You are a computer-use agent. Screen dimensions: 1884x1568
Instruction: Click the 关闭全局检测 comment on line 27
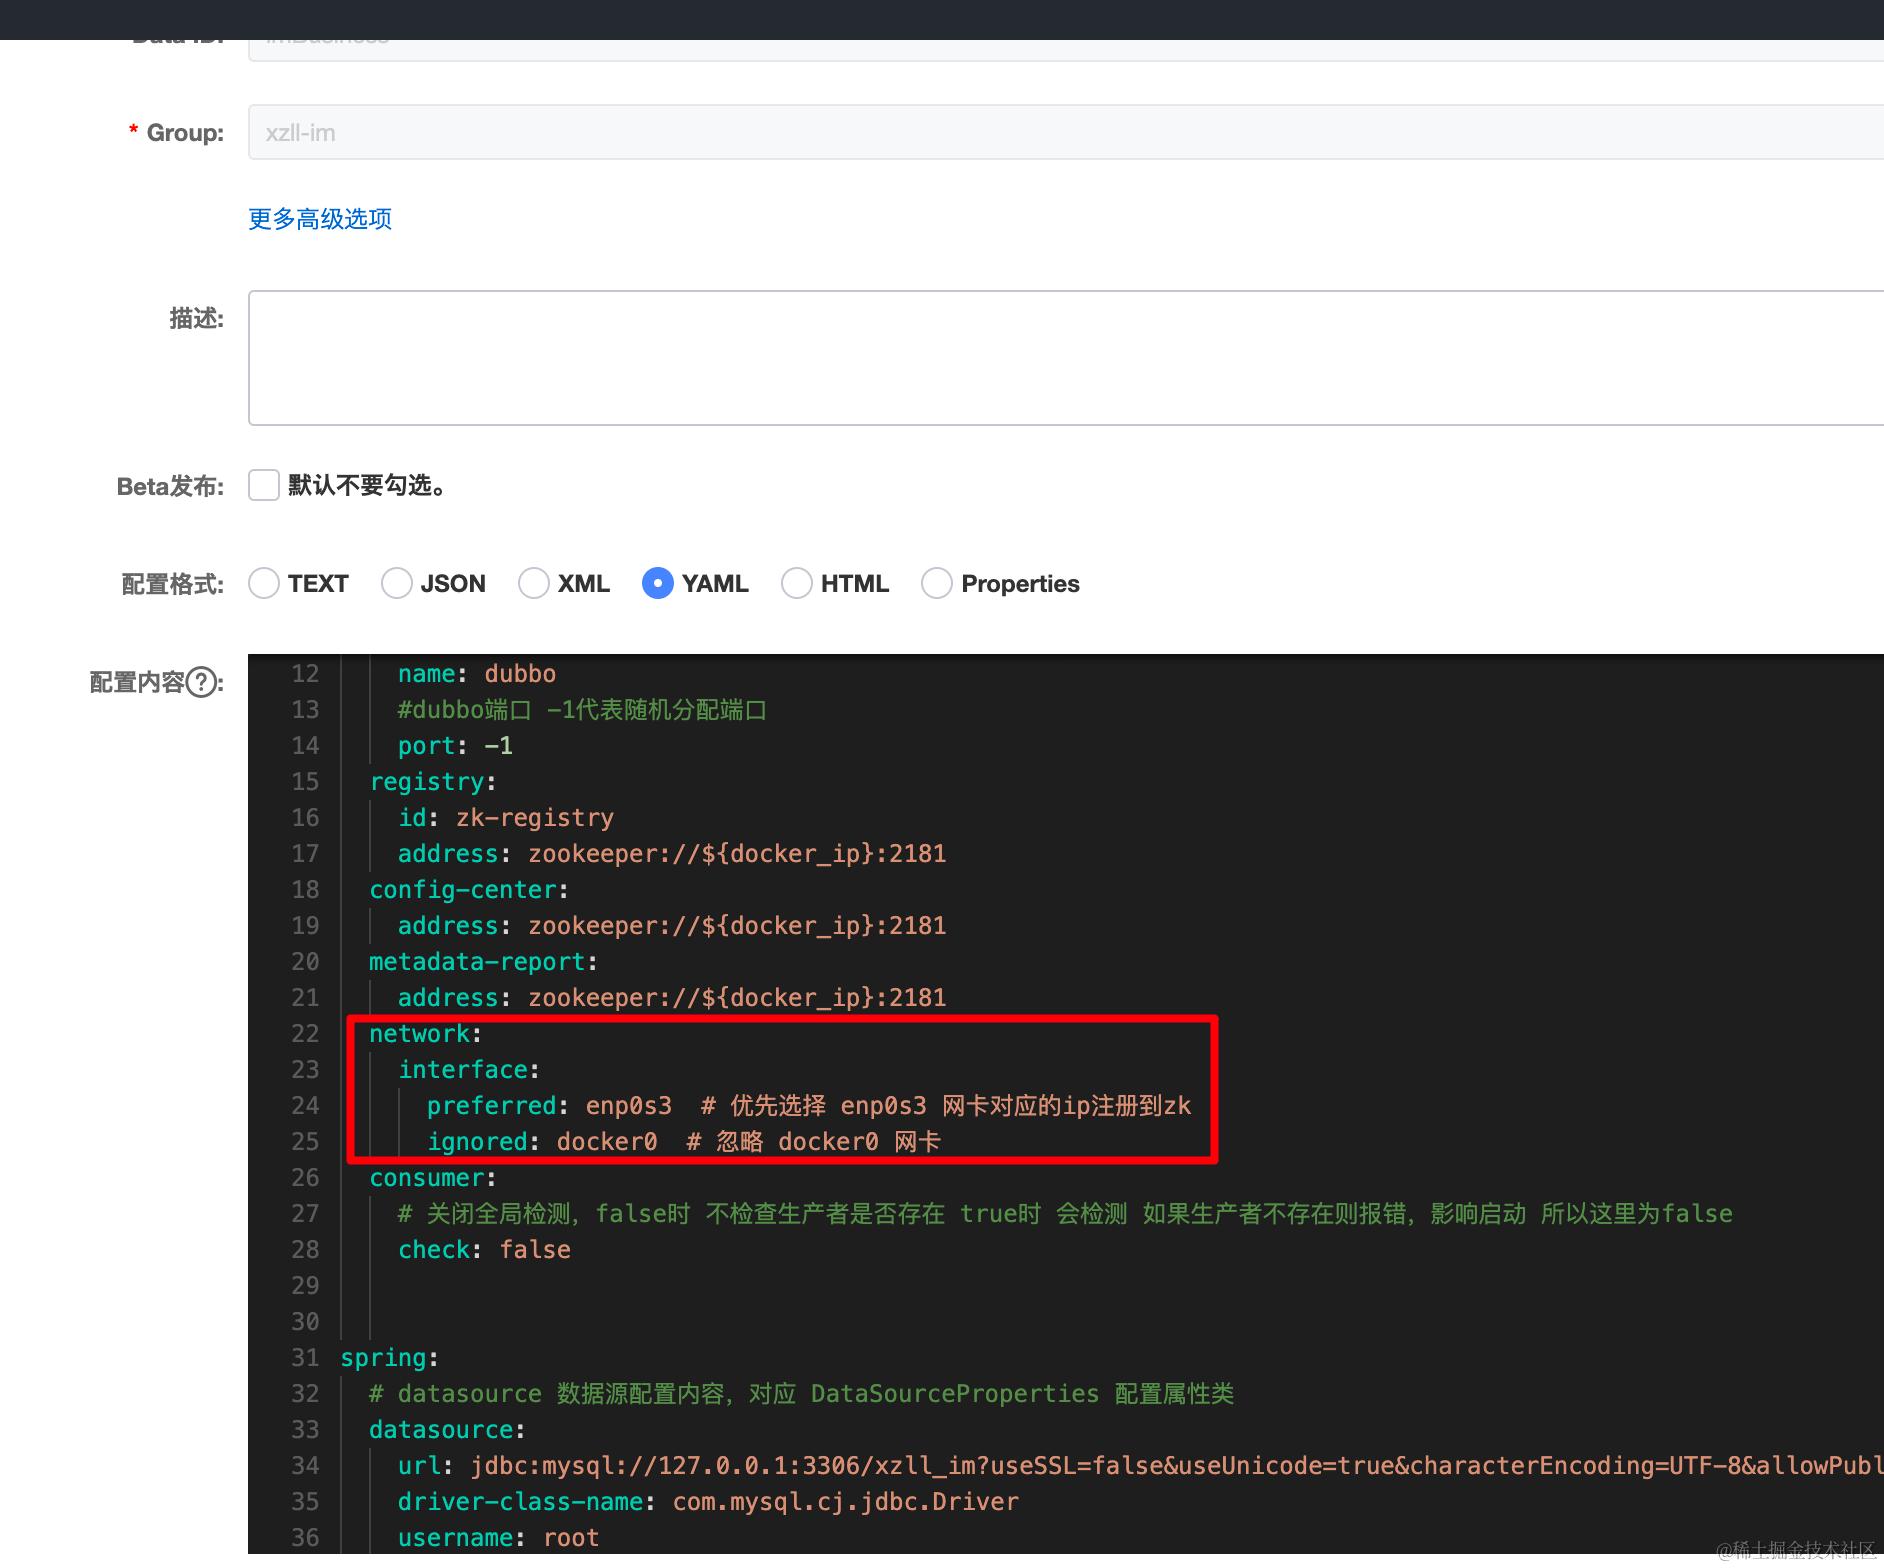[x=1065, y=1214]
